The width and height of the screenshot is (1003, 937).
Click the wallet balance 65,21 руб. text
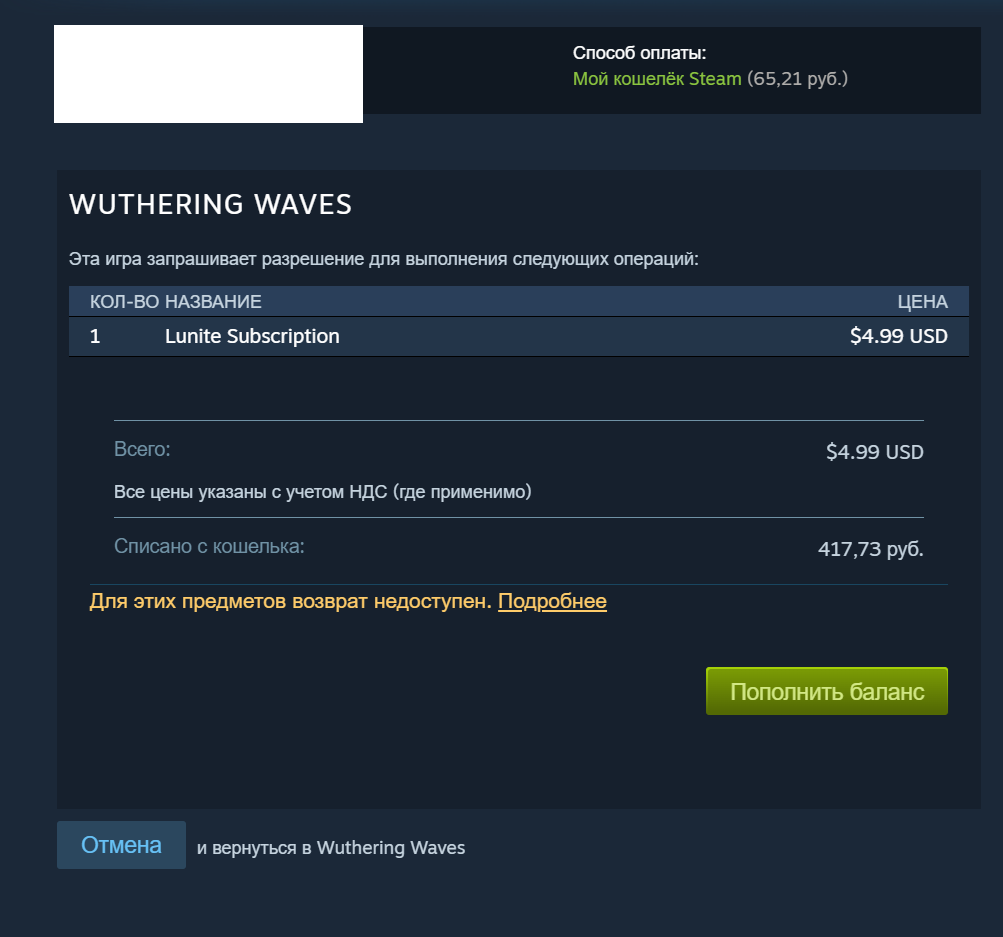pyautogui.click(x=798, y=79)
